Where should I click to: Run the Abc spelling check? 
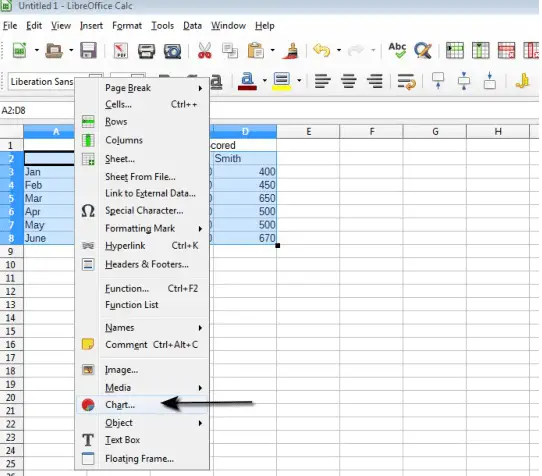coord(397,50)
